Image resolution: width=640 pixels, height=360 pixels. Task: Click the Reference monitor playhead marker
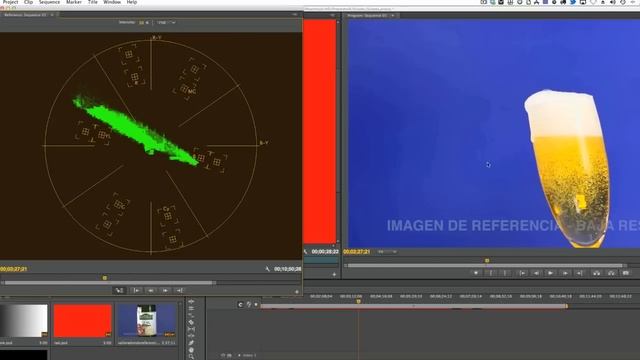click(x=104, y=278)
